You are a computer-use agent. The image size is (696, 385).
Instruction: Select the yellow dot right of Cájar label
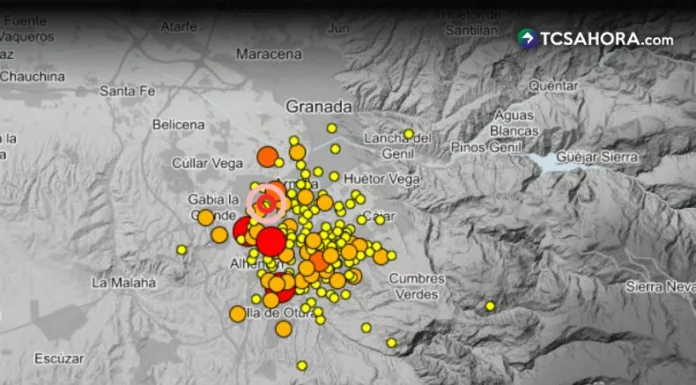pos(380,220)
